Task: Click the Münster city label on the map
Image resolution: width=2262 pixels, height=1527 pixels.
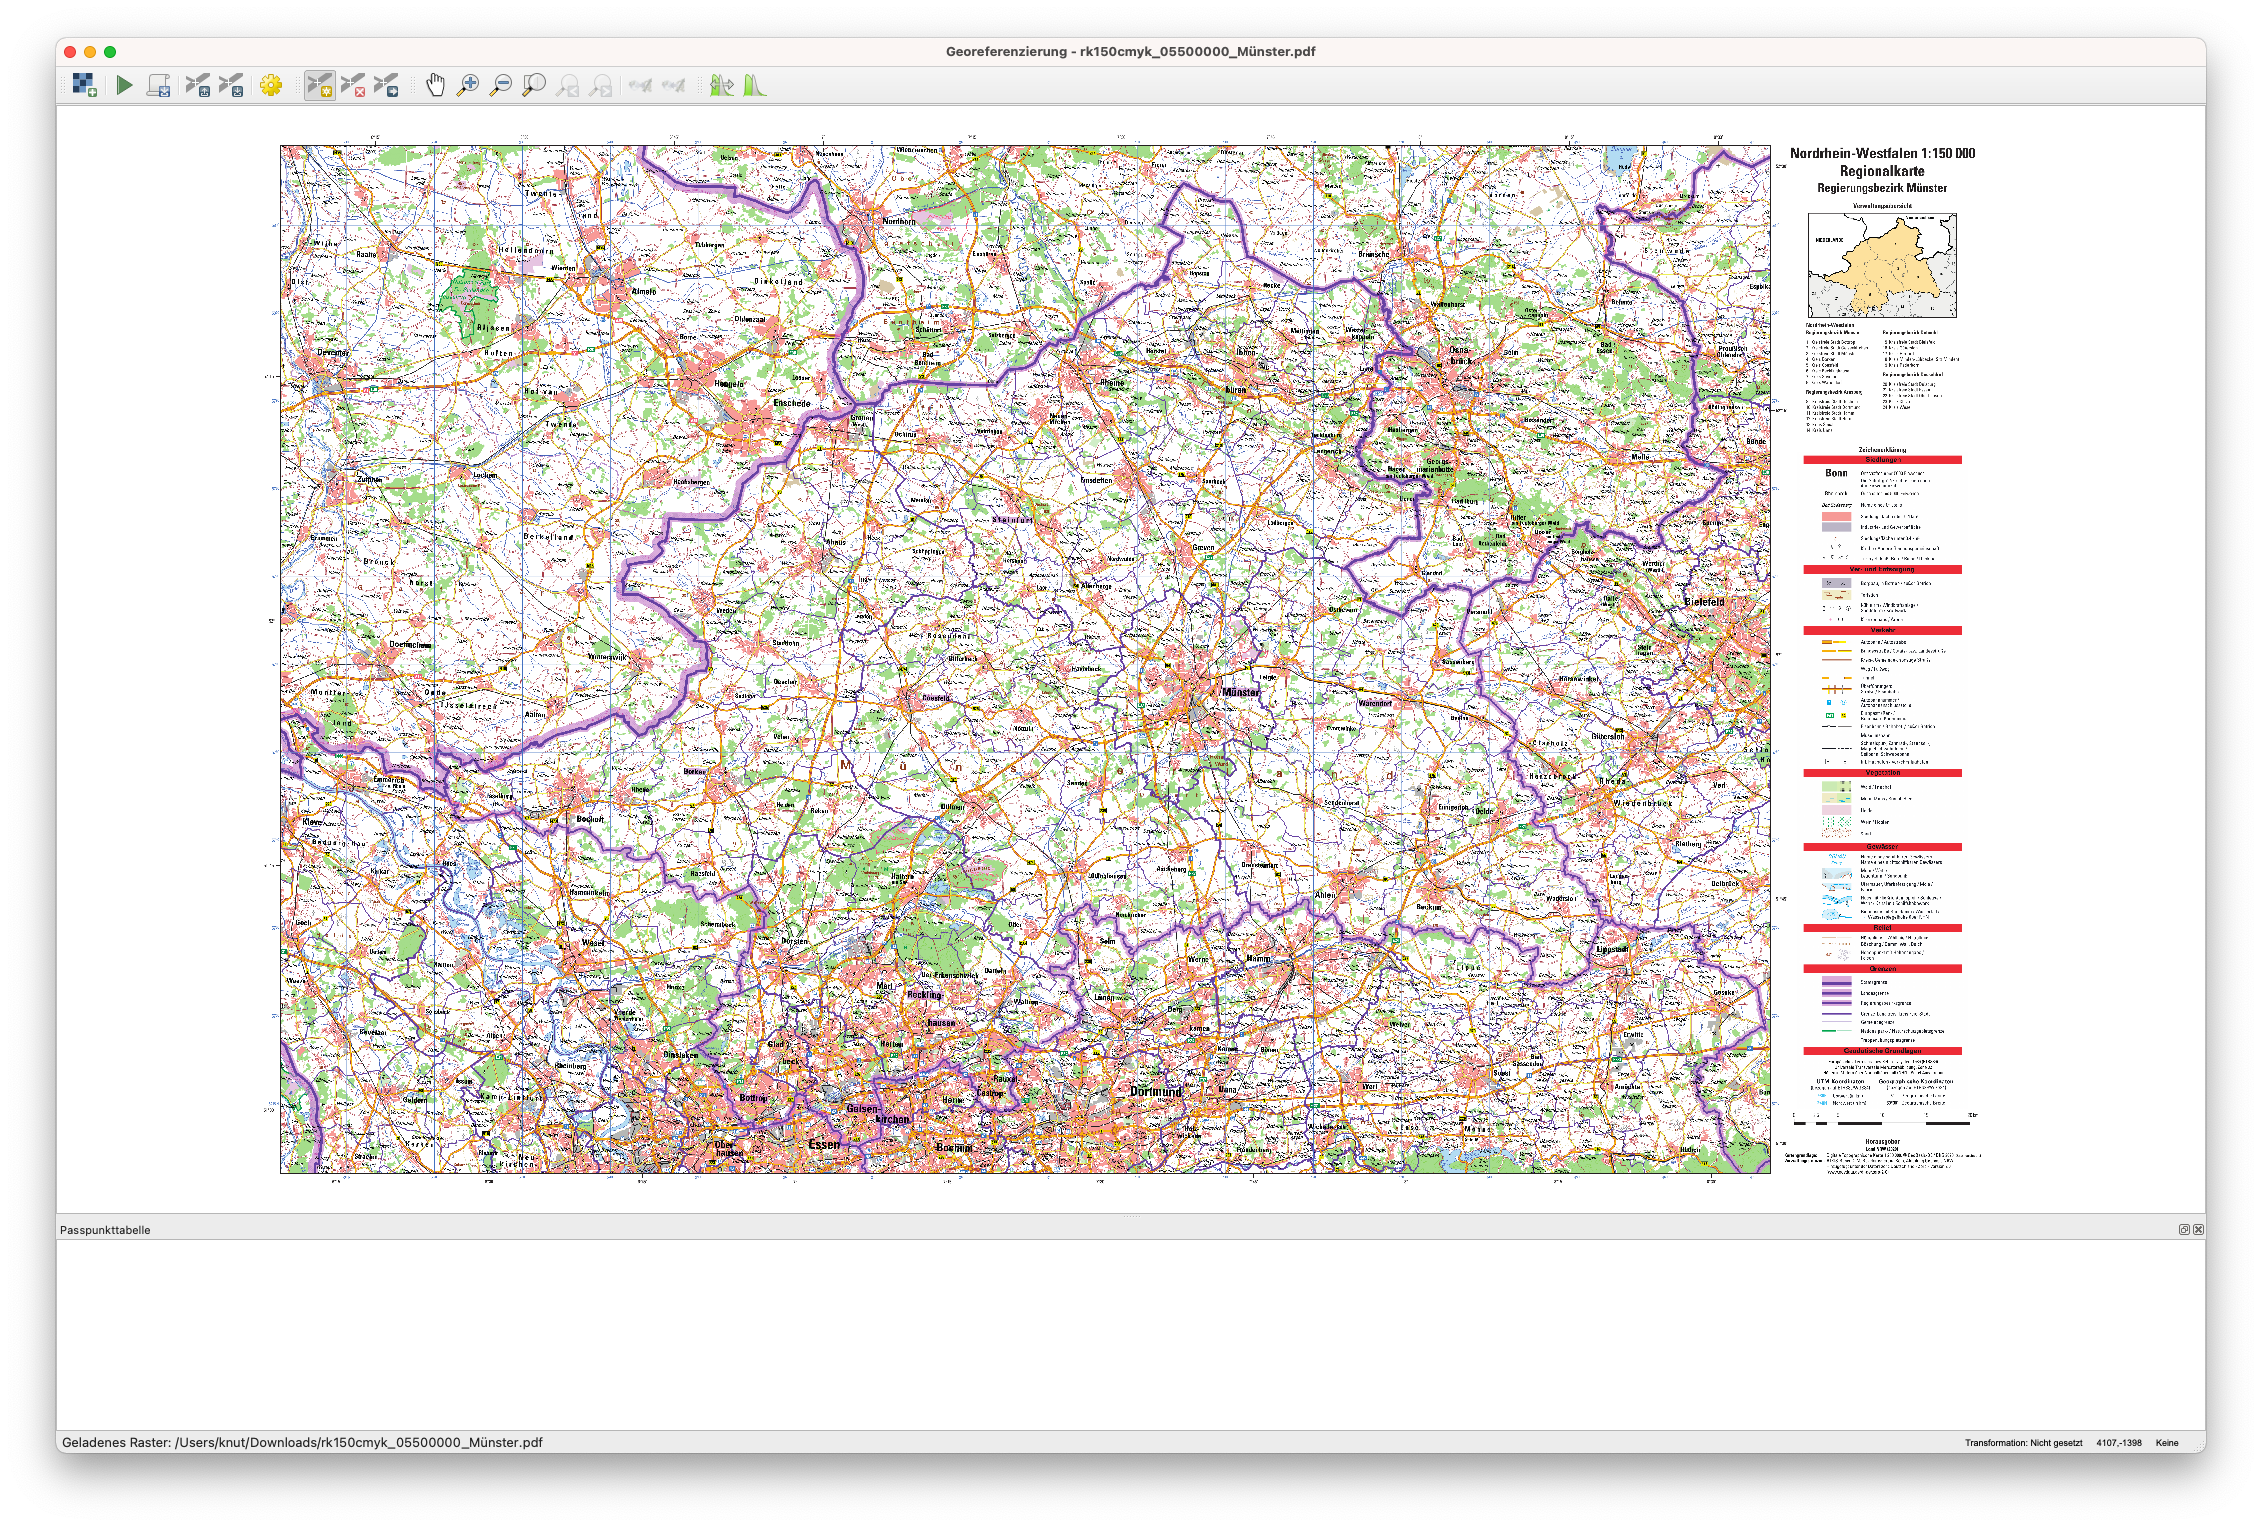Action: (x=1240, y=692)
